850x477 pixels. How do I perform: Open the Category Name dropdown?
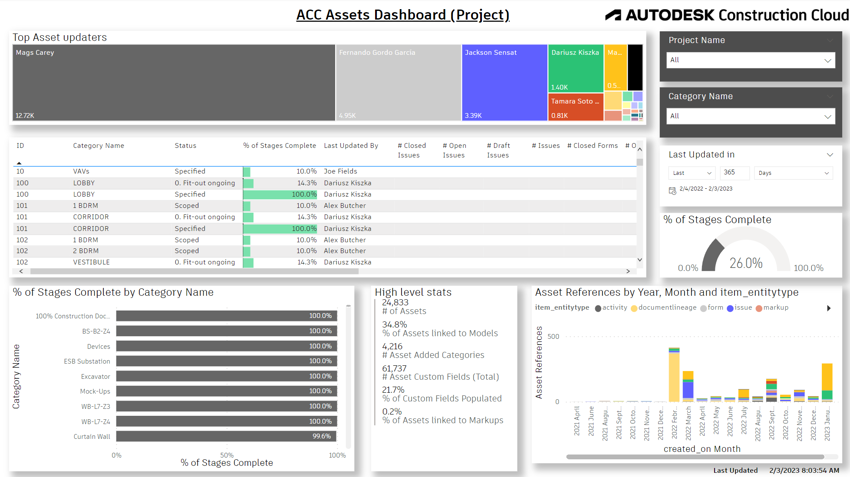pyautogui.click(x=750, y=116)
